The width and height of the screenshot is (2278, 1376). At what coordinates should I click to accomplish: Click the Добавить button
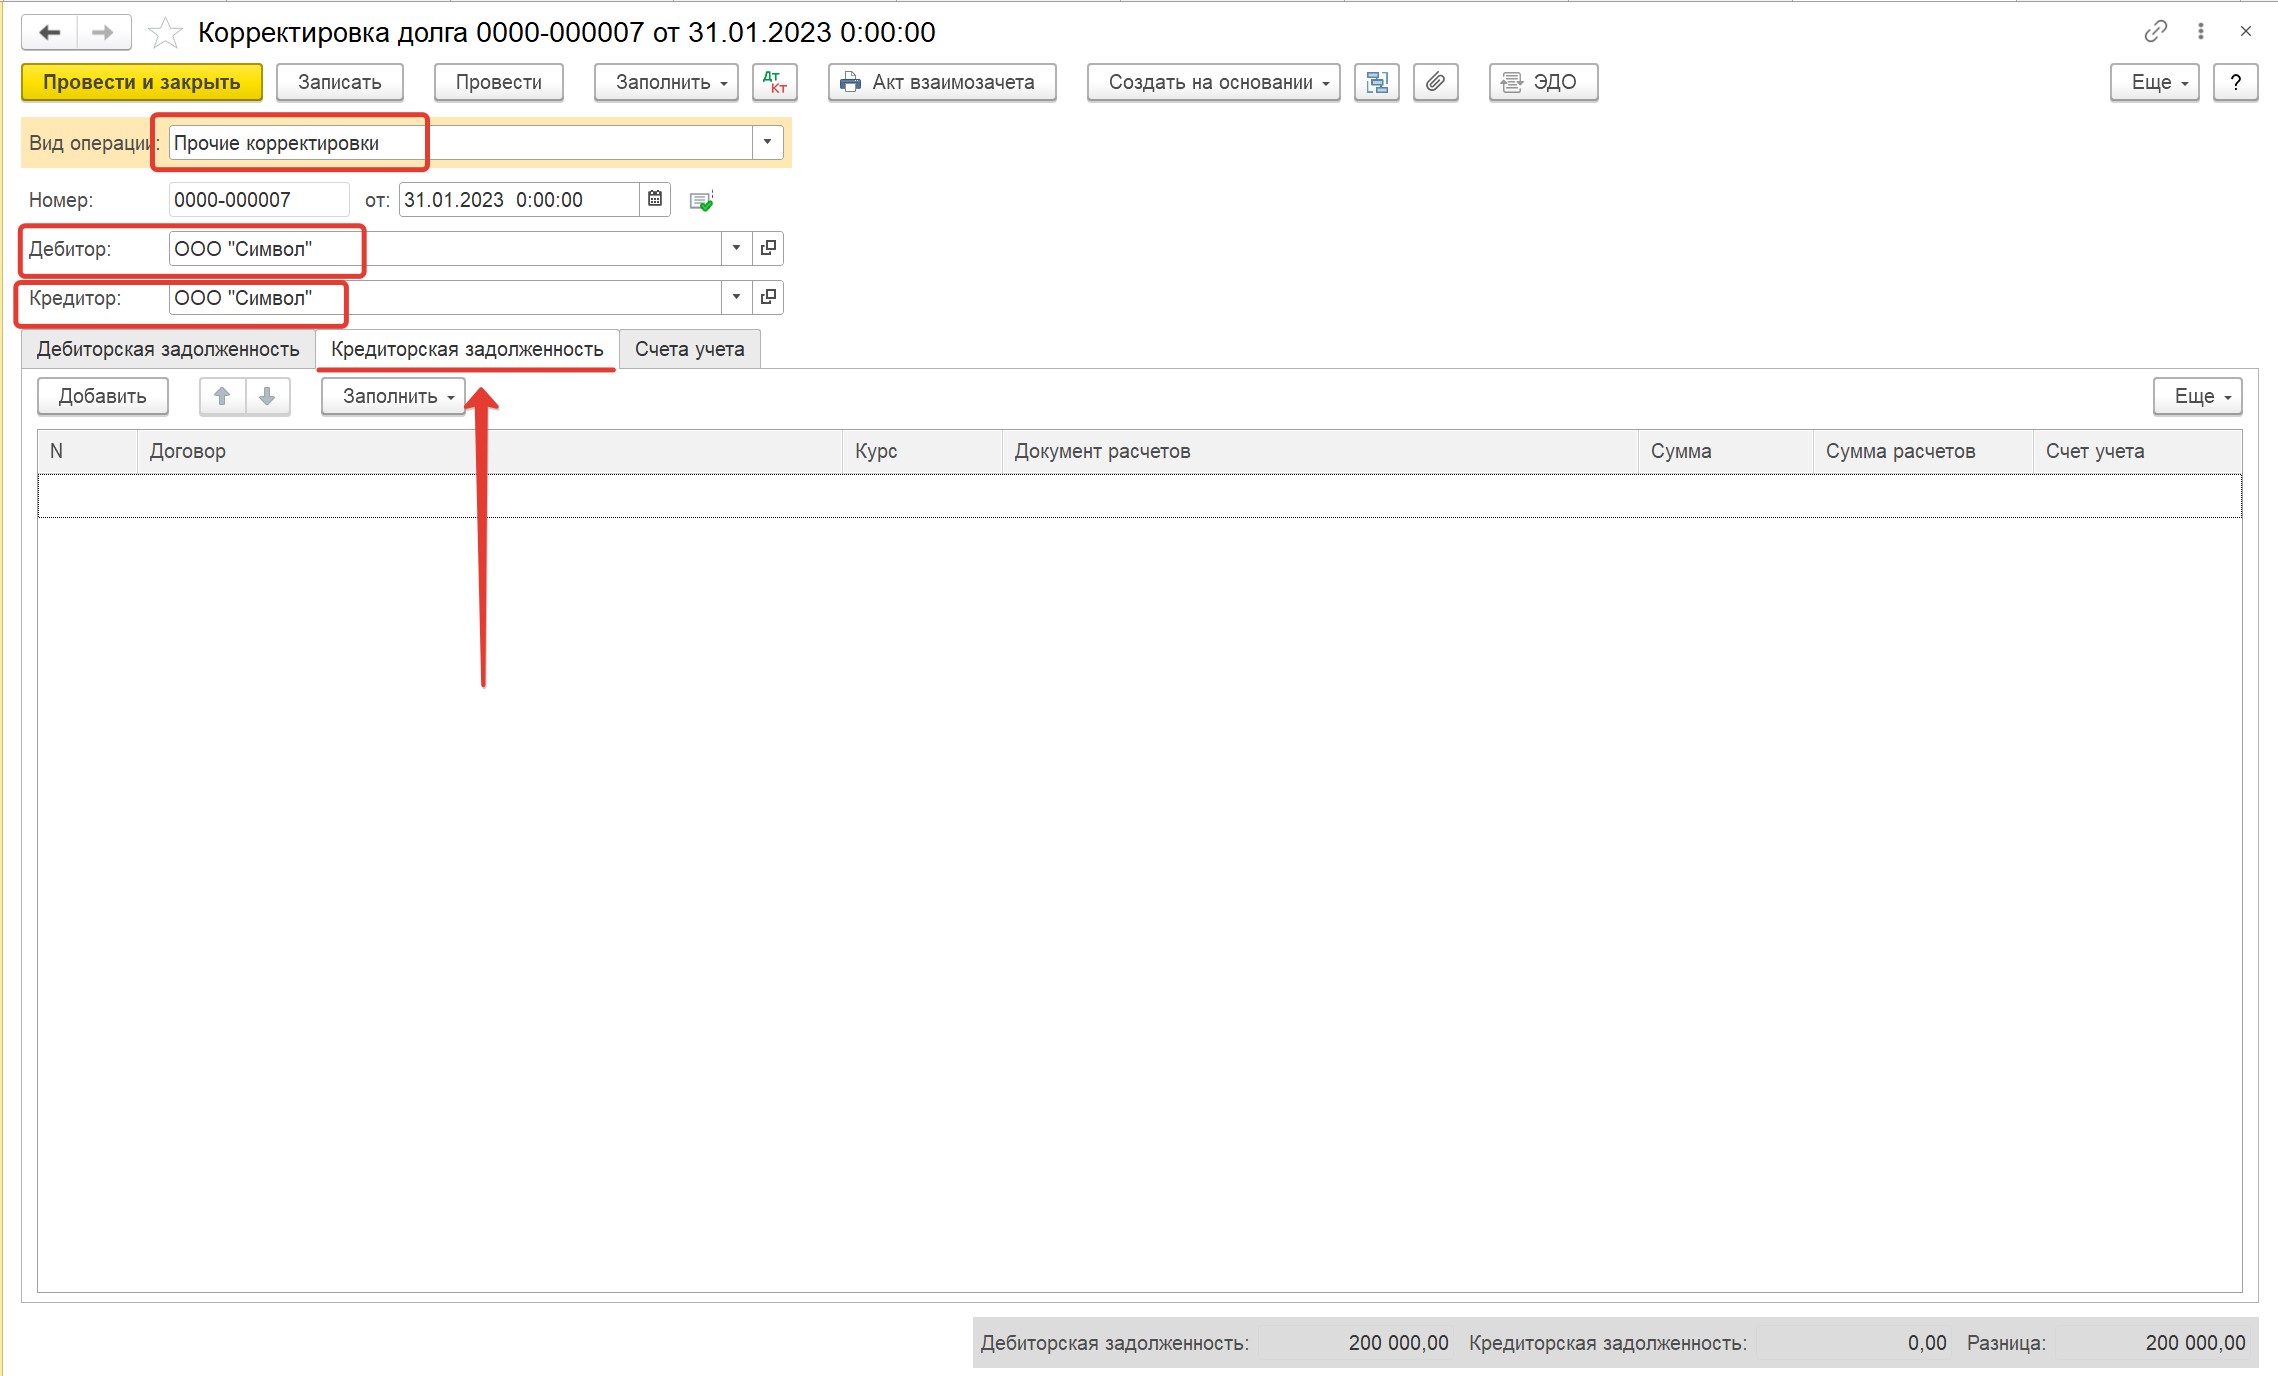(103, 396)
